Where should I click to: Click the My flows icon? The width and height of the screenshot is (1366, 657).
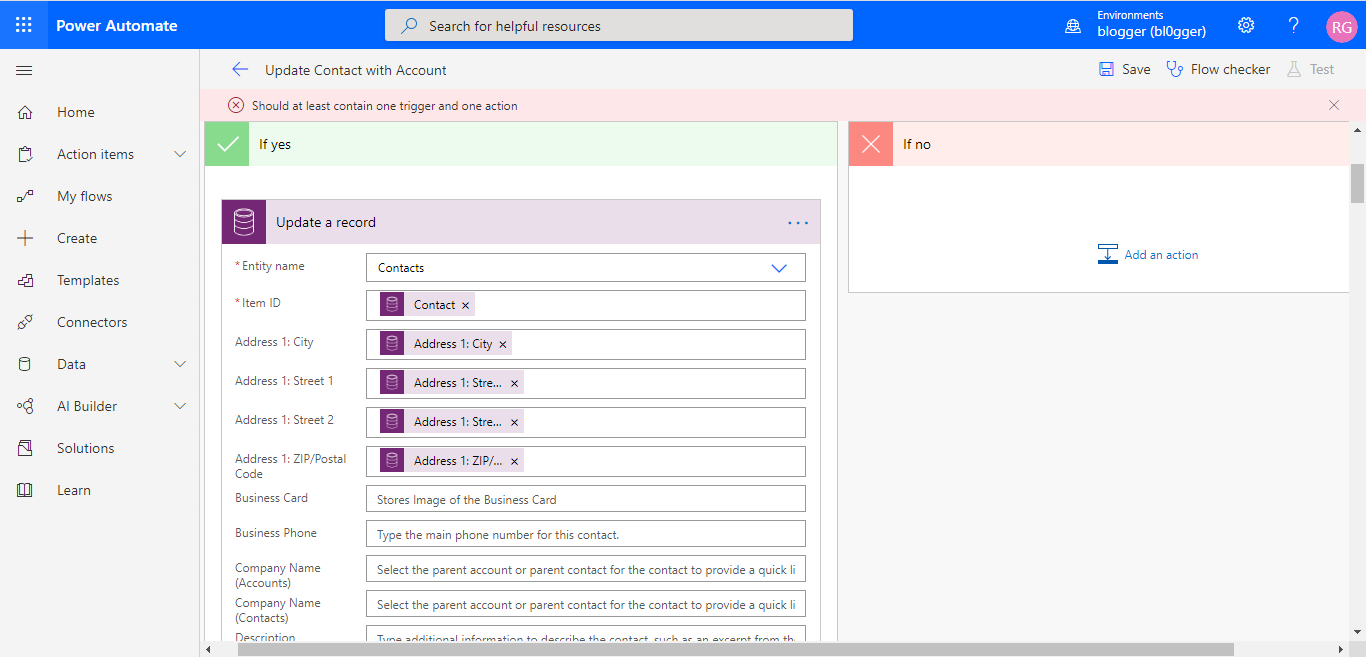click(x=26, y=196)
